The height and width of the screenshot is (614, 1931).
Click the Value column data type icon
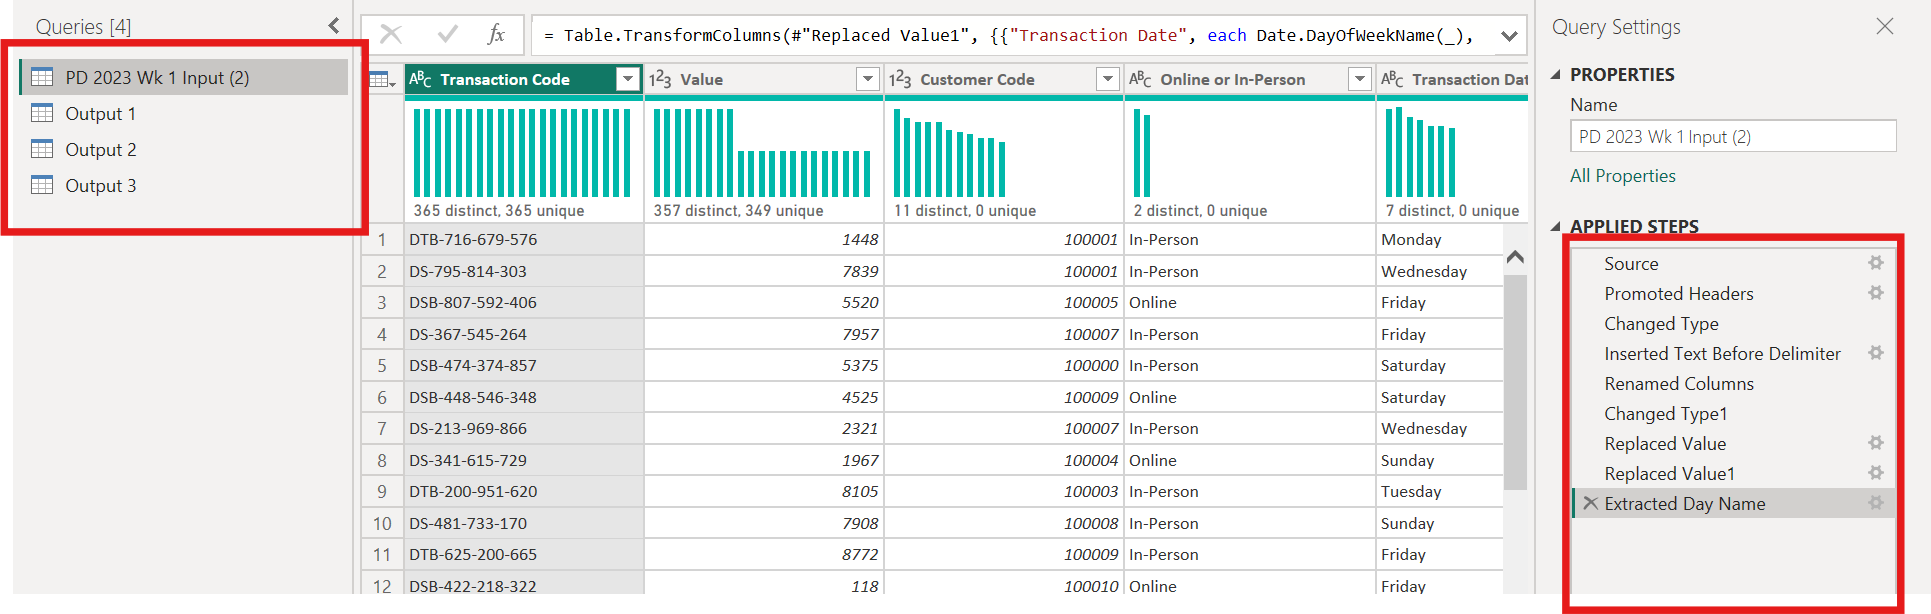click(660, 79)
